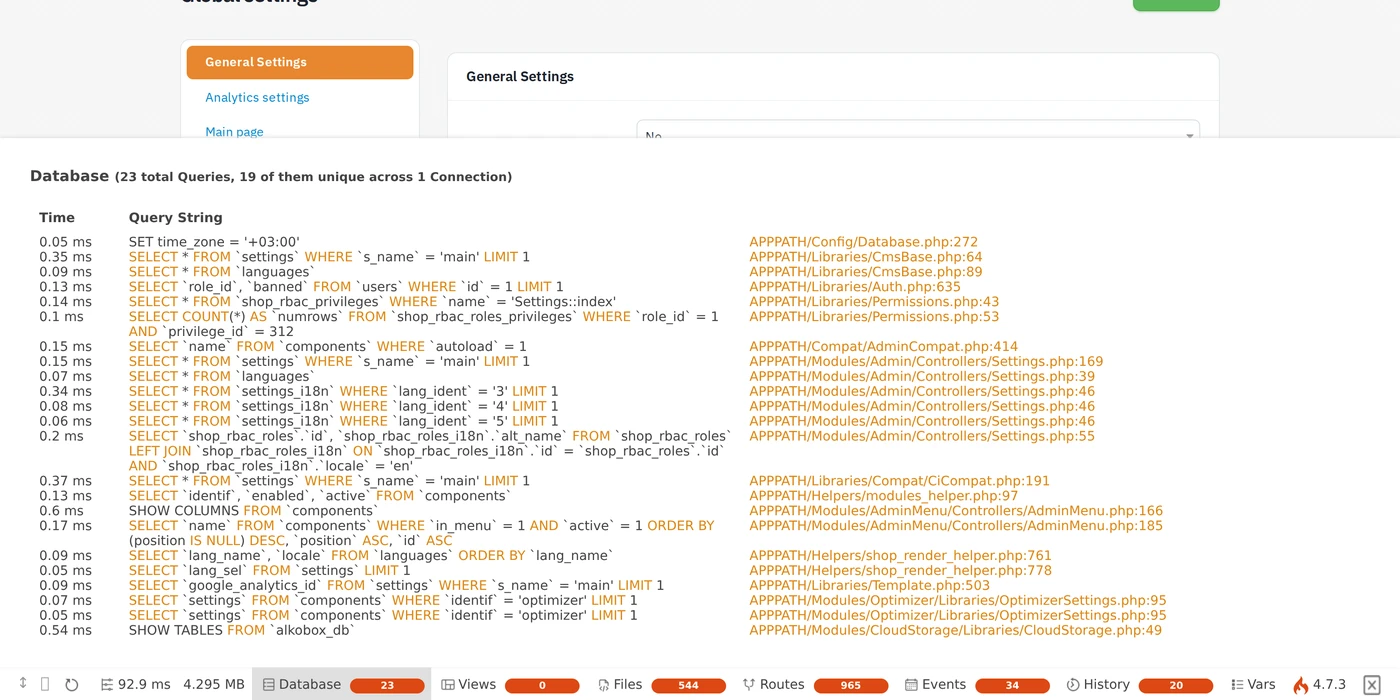1400x700 pixels.
Task: Click the shop_rbac_privileges Settings::index query
Action: [372, 302]
